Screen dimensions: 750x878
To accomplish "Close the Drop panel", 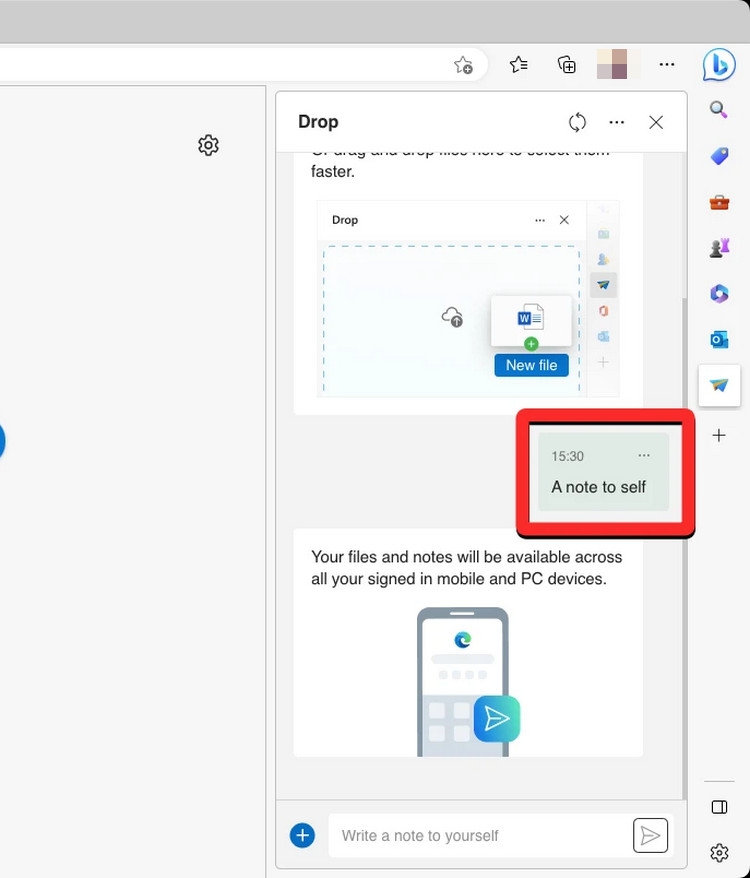I will point(656,122).
